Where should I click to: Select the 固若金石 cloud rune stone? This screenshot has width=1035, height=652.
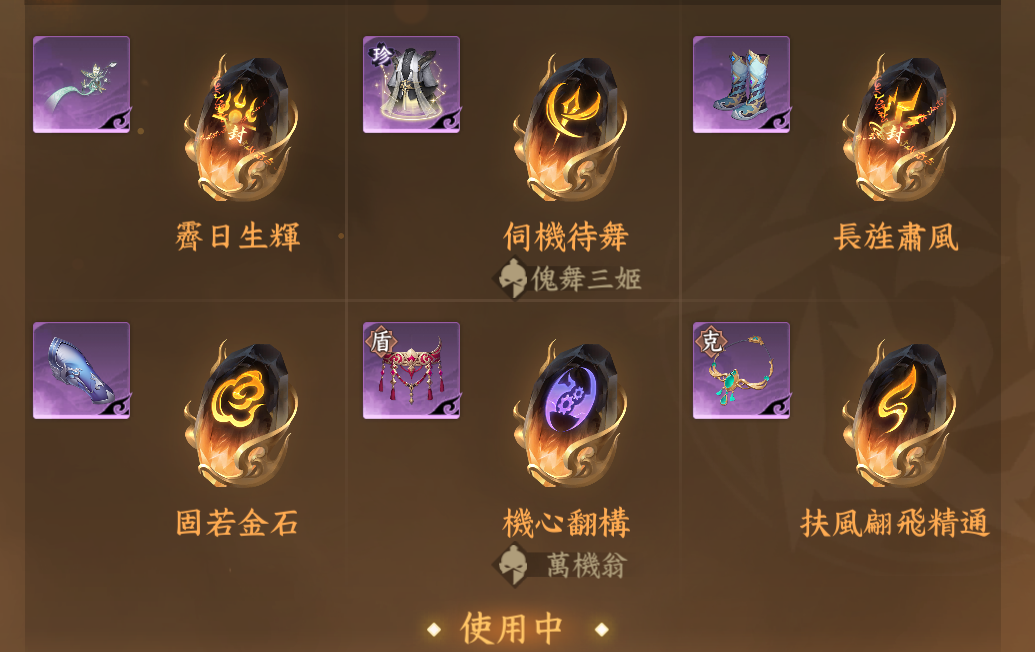[240, 414]
